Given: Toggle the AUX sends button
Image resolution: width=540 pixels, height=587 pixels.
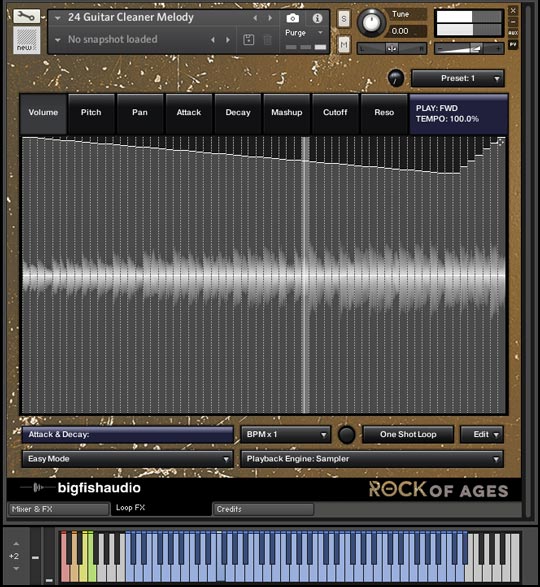Looking at the screenshot, I should [x=513, y=33].
